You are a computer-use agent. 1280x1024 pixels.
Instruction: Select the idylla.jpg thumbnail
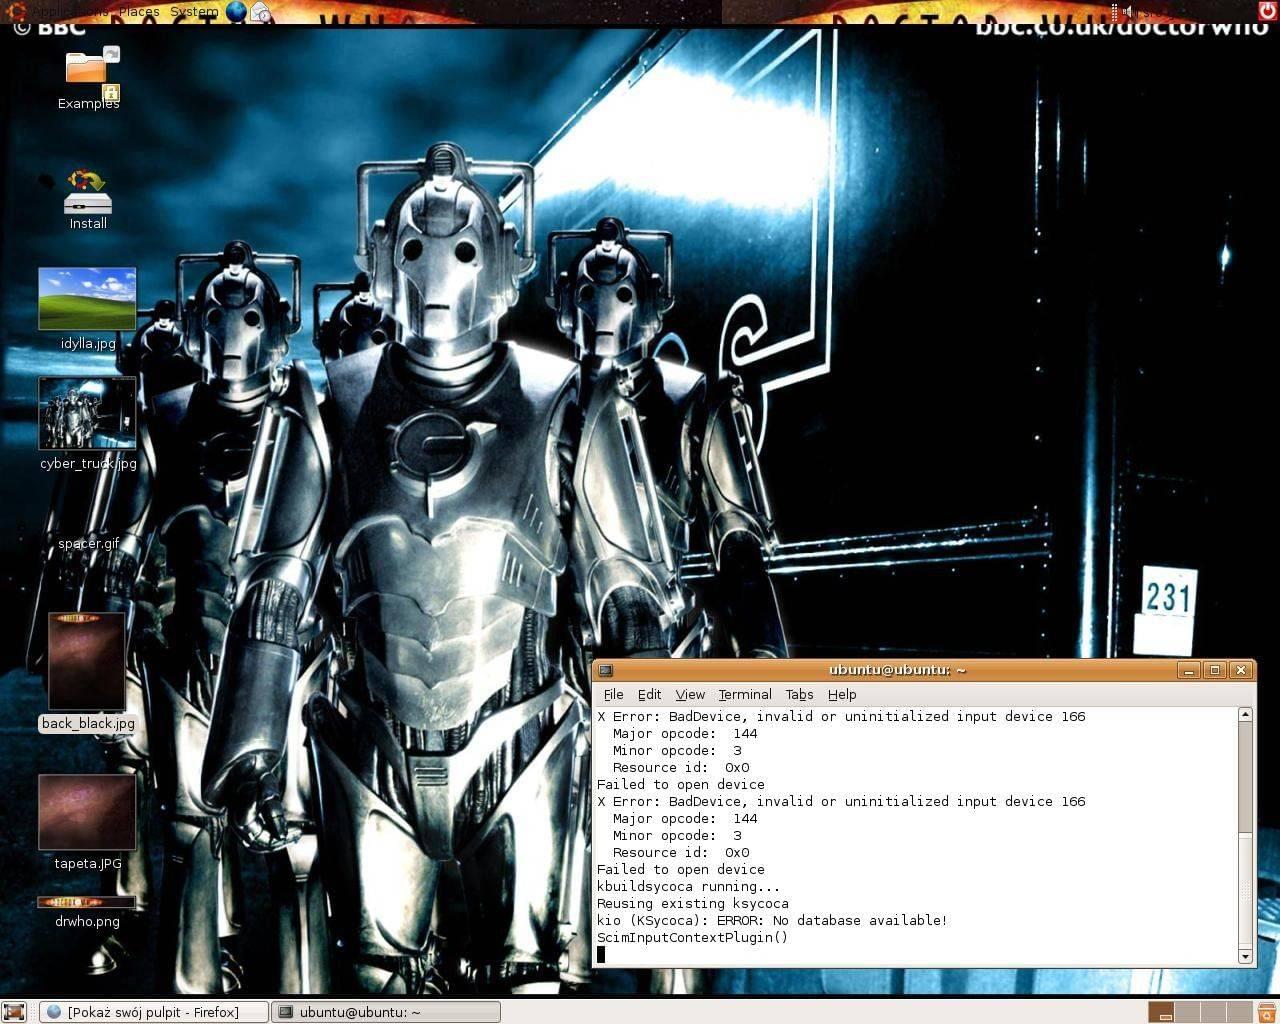coord(87,298)
